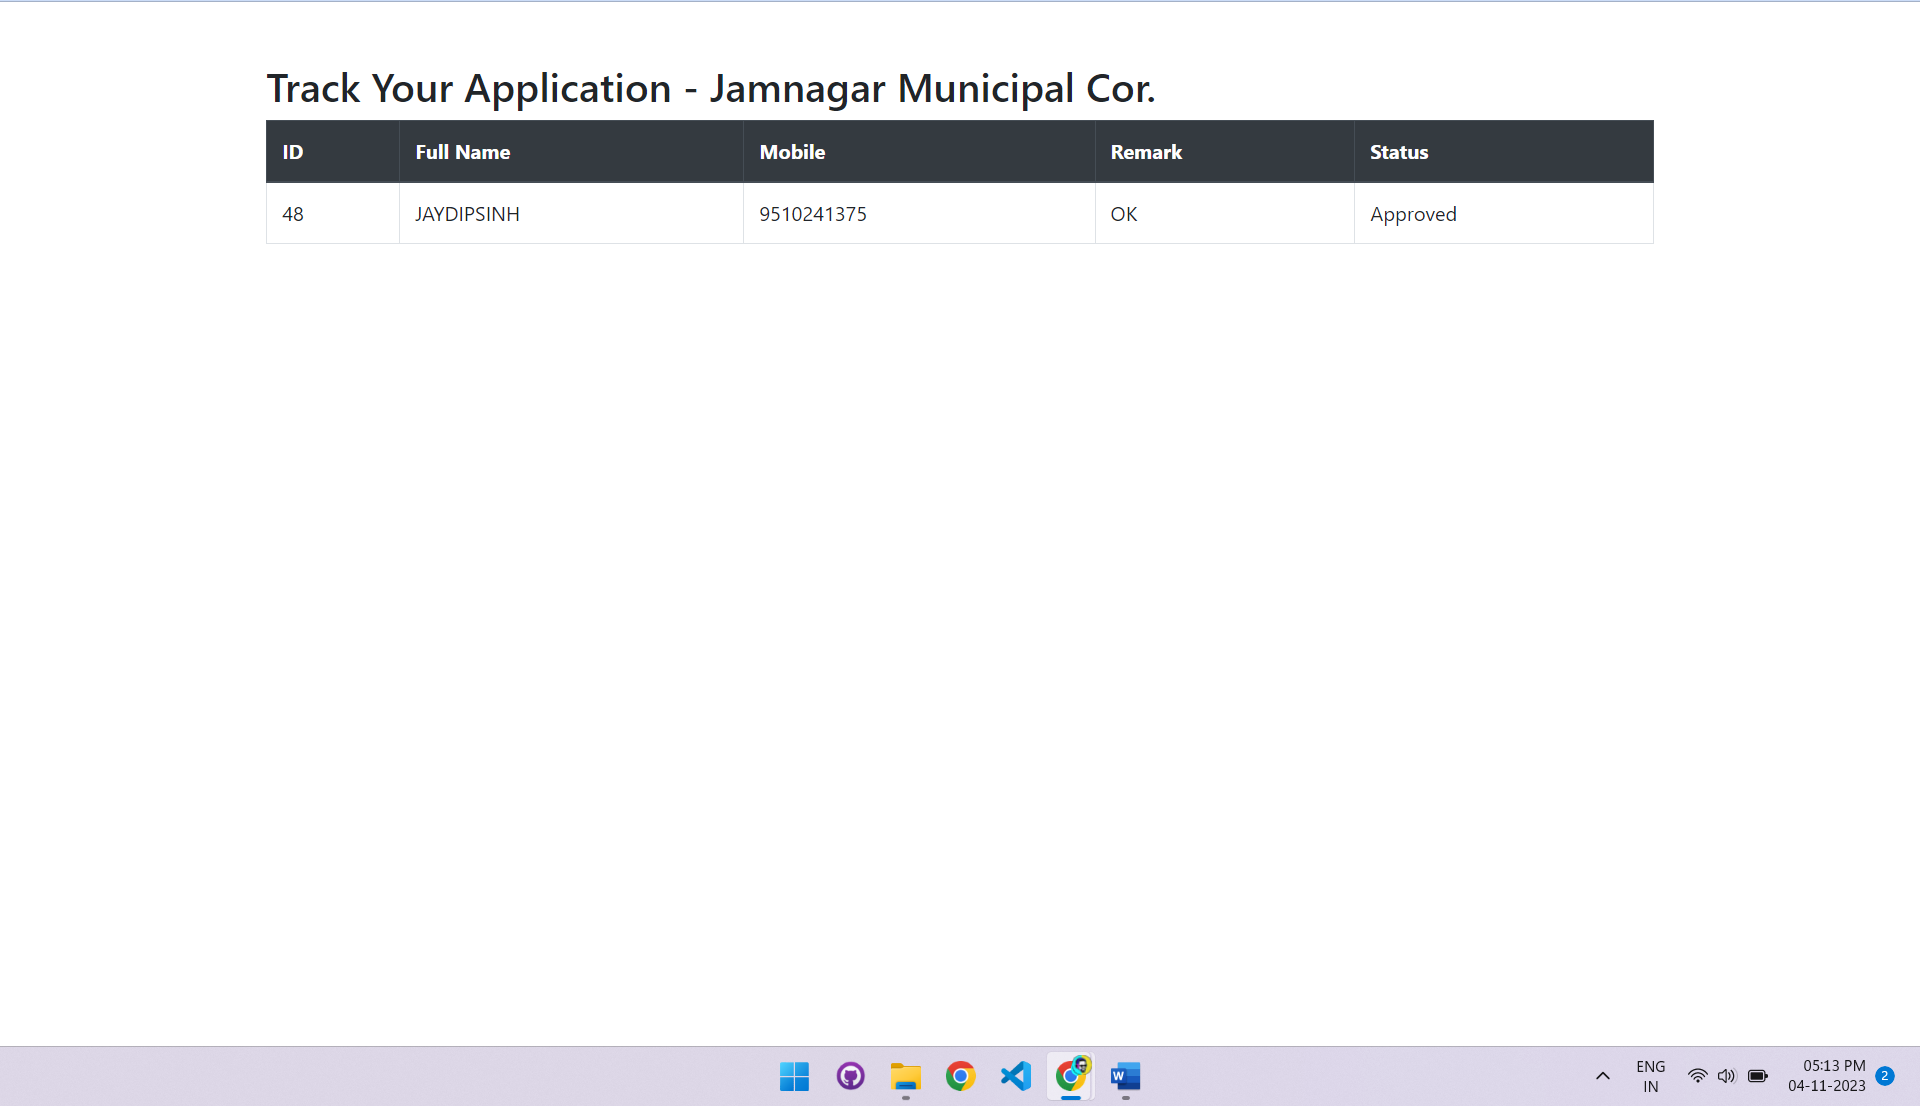Screen dimensions: 1920x1106
Task: Open Wi-Fi network settings icon
Action: coord(1697,1077)
